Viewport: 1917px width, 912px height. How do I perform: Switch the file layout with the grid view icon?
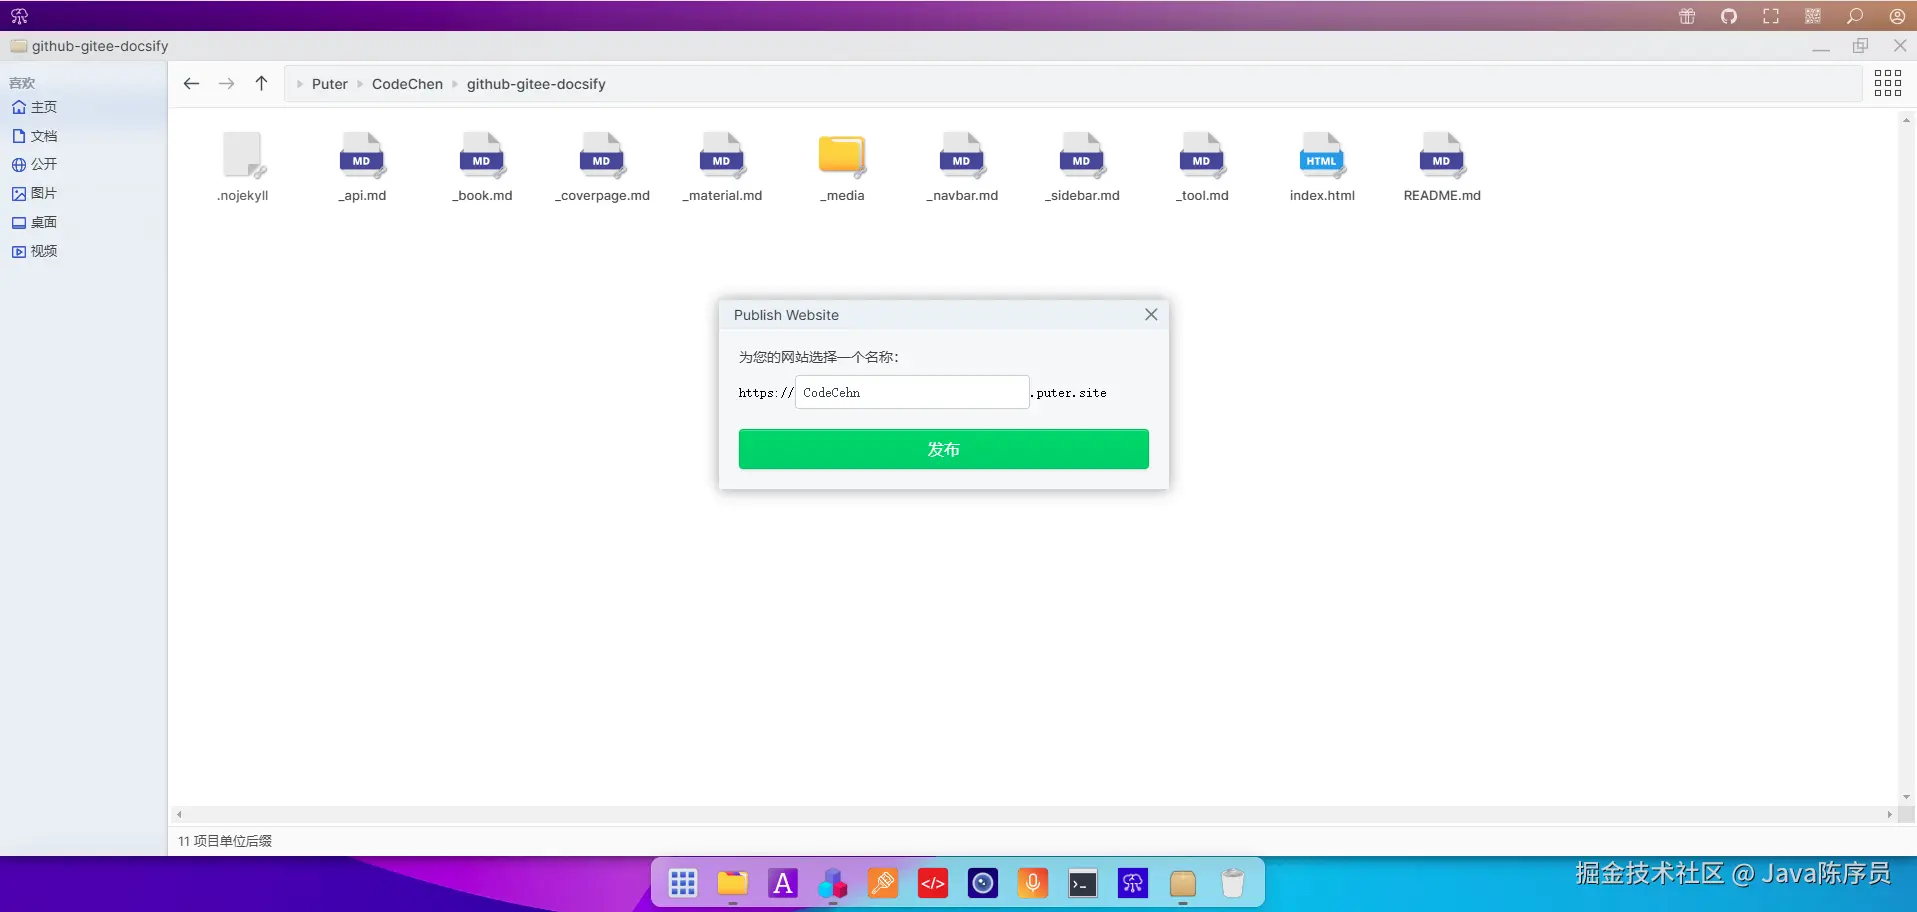point(1888,83)
